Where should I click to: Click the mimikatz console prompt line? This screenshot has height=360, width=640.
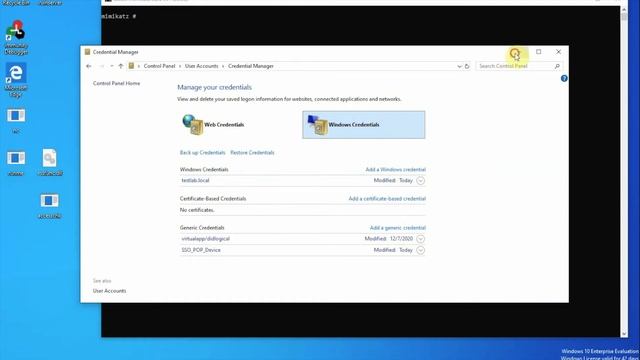point(119,16)
